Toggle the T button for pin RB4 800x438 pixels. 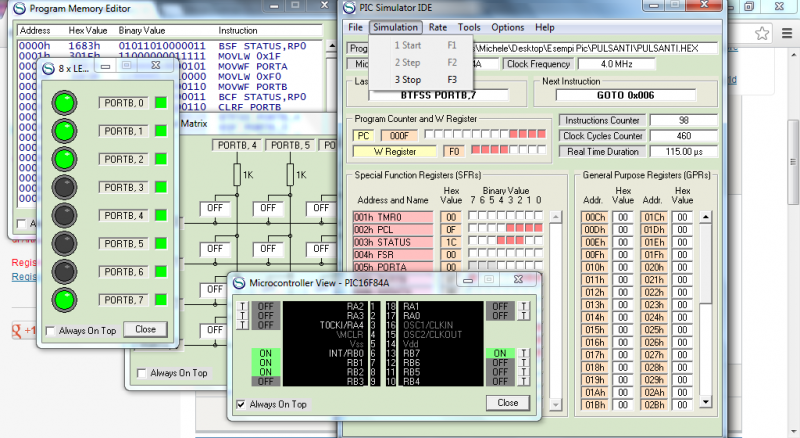[523, 381]
